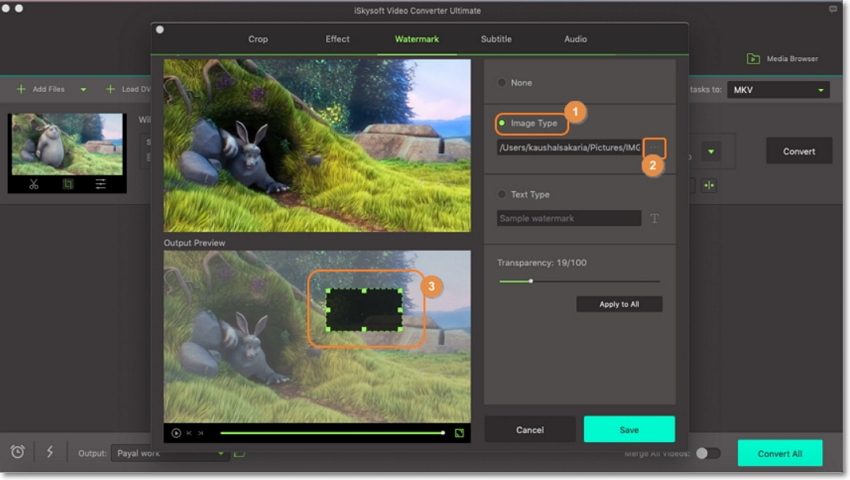Screen dimensions: 850x480
Task: Adjust the Transparency slider
Action: point(530,281)
